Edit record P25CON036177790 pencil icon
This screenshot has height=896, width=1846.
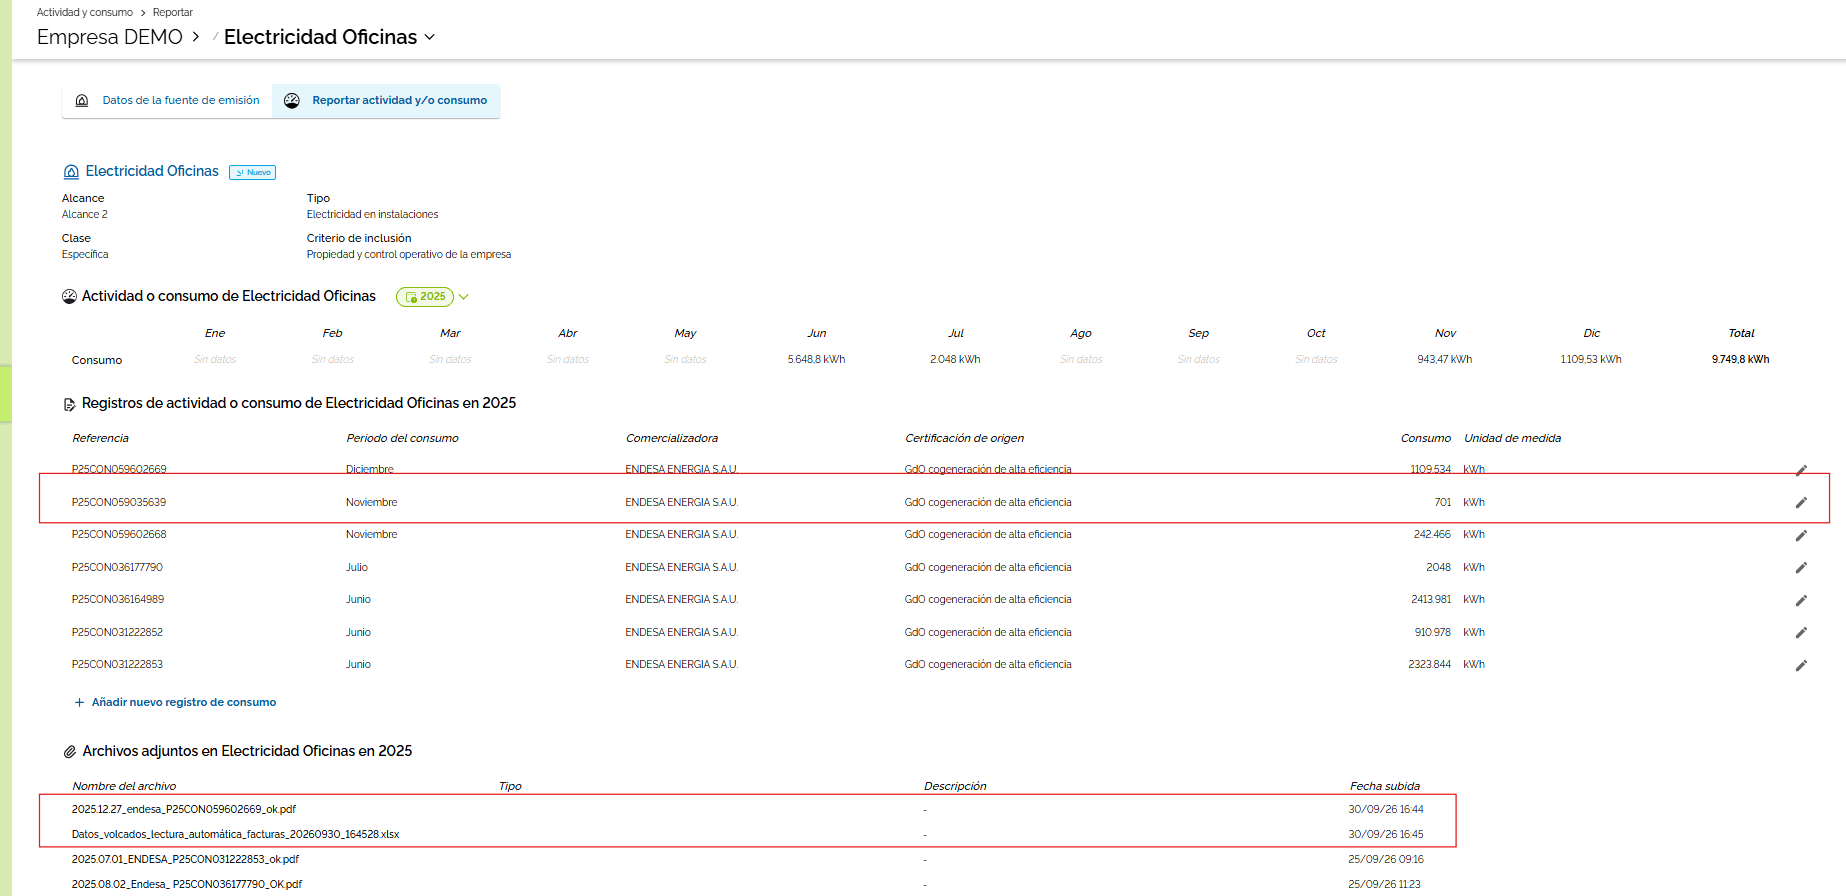click(x=1801, y=568)
